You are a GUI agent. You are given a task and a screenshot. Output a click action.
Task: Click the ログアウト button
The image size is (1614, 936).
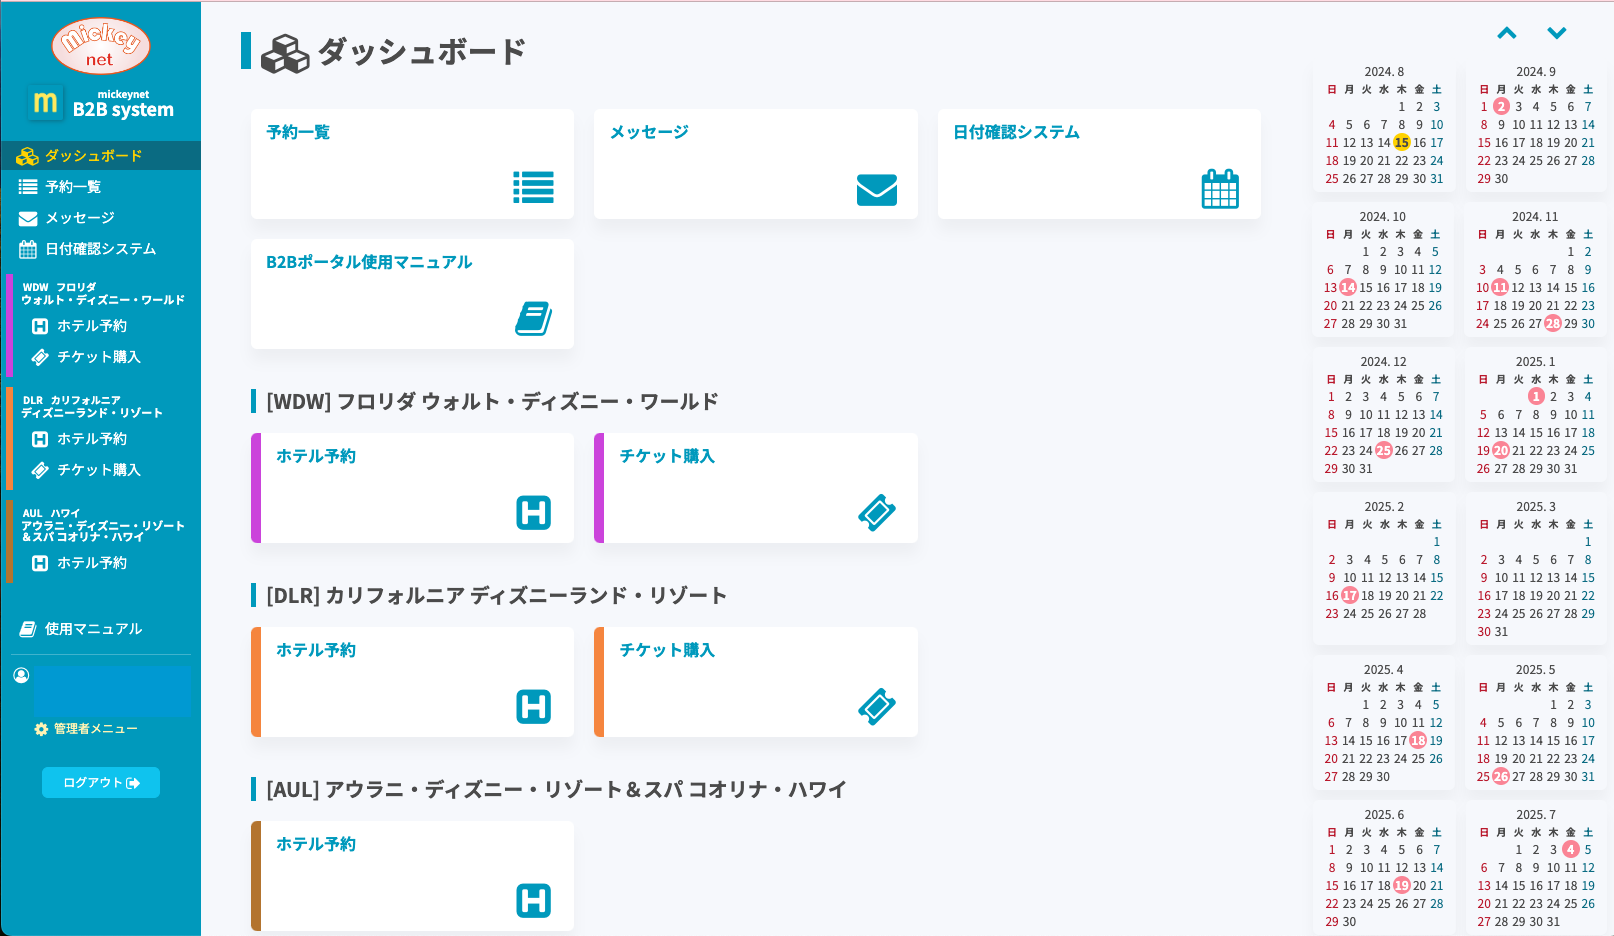click(101, 782)
